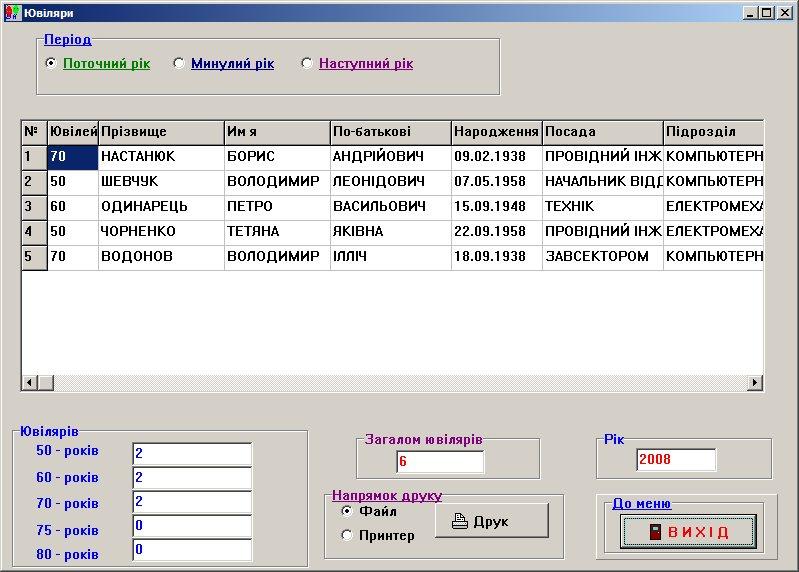Click name cell БОРИС
This screenshot has width=799, height=572.
(x=277, y=157)
